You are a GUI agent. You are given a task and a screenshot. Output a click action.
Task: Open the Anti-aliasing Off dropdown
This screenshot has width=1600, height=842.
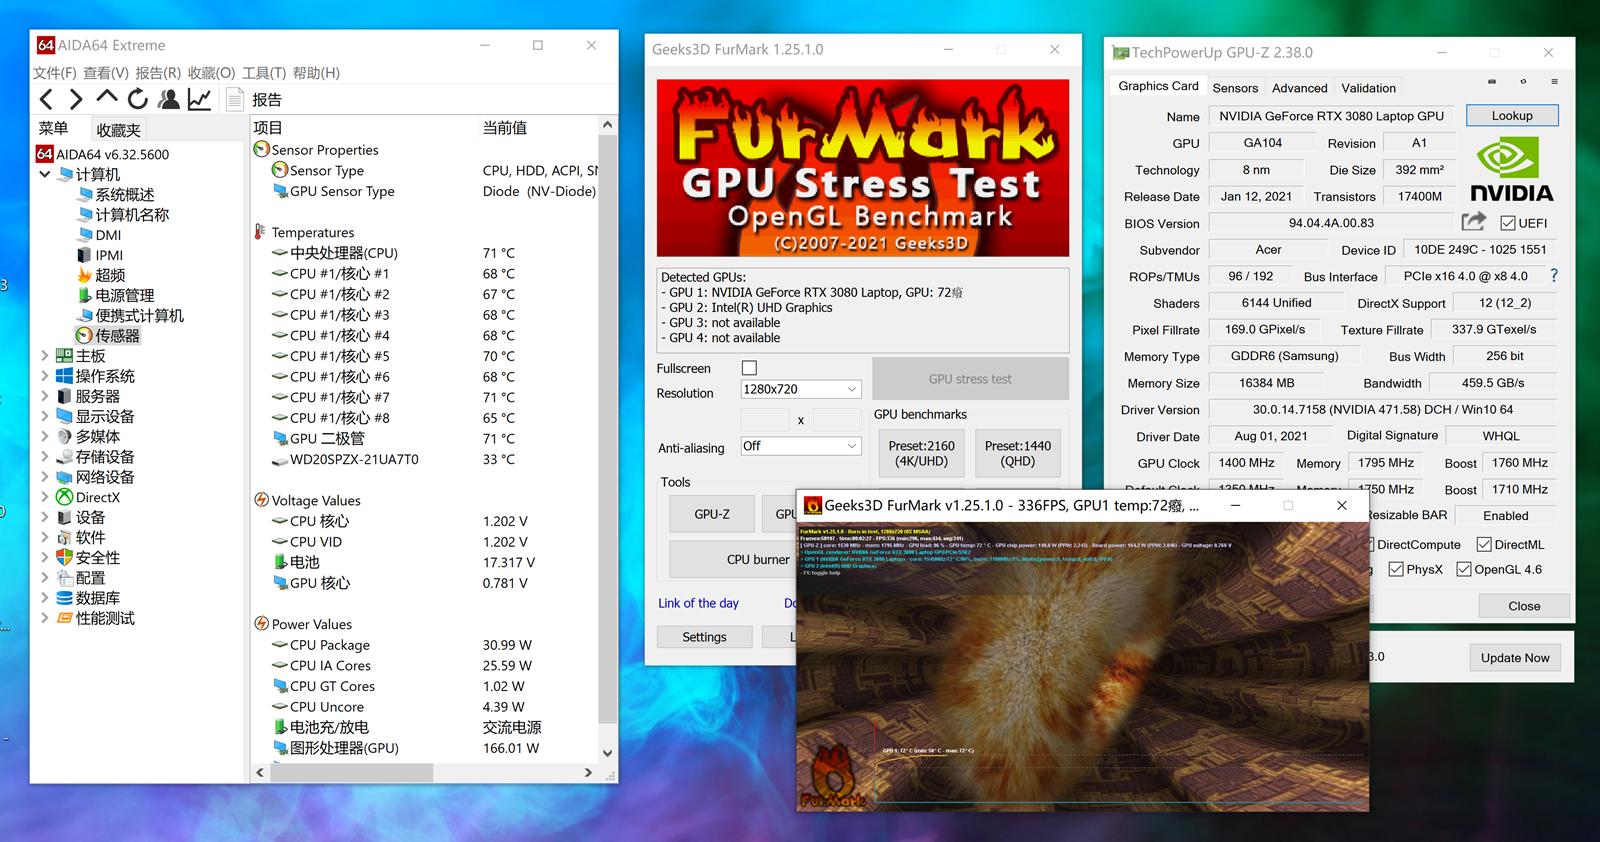800,446
